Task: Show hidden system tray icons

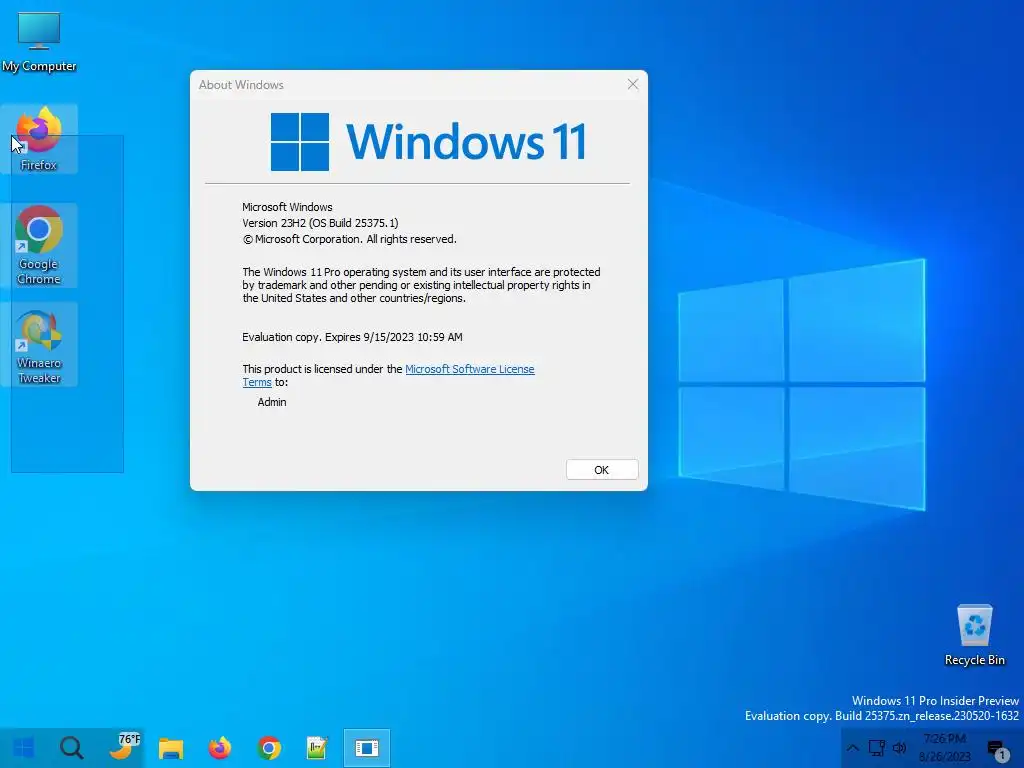Action: [853, 748]
